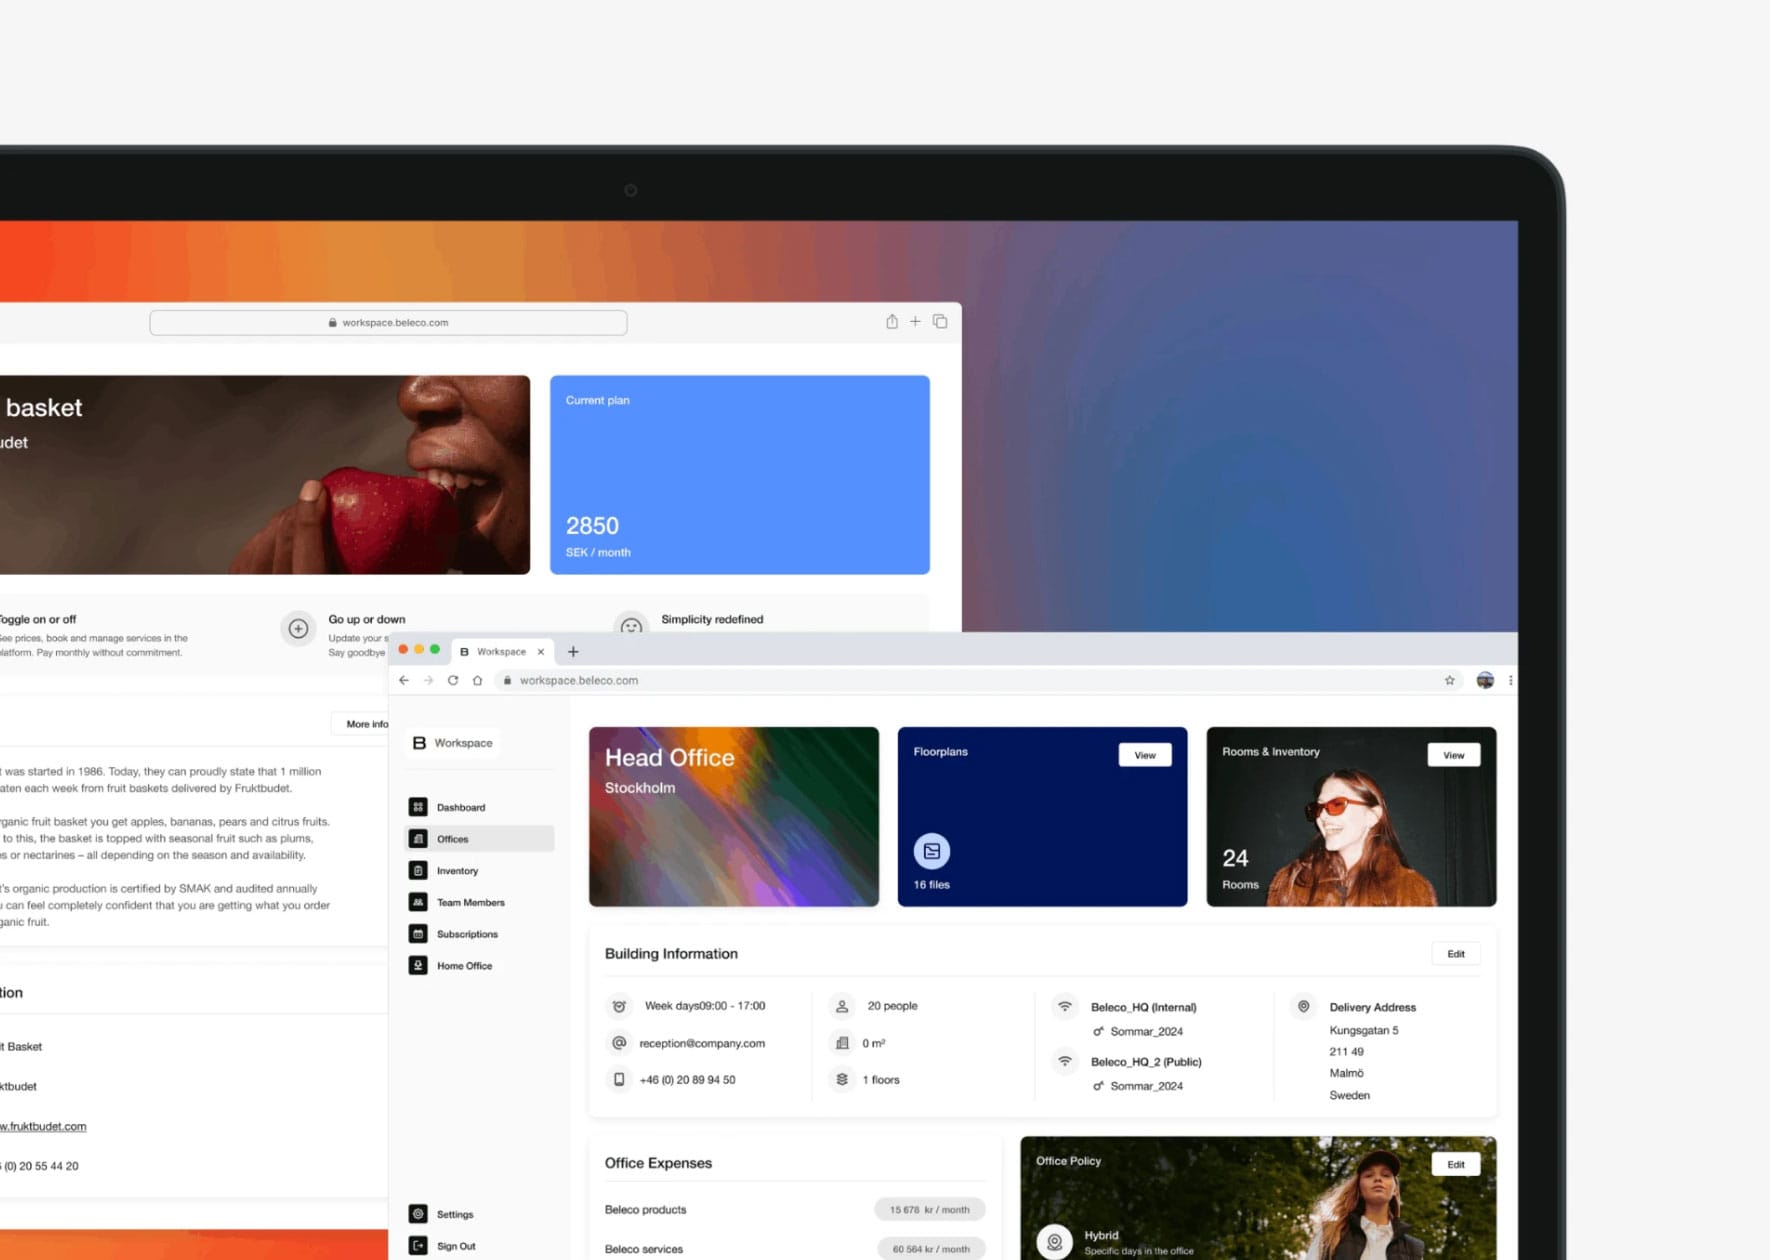Click the browser back arrow

point(404,680)
